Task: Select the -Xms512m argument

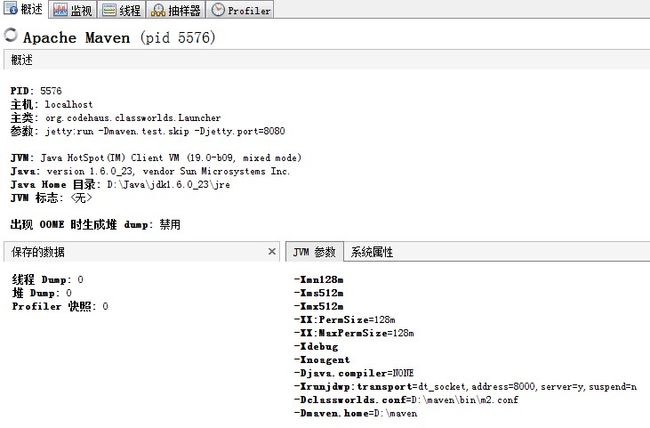Action: 318,293
